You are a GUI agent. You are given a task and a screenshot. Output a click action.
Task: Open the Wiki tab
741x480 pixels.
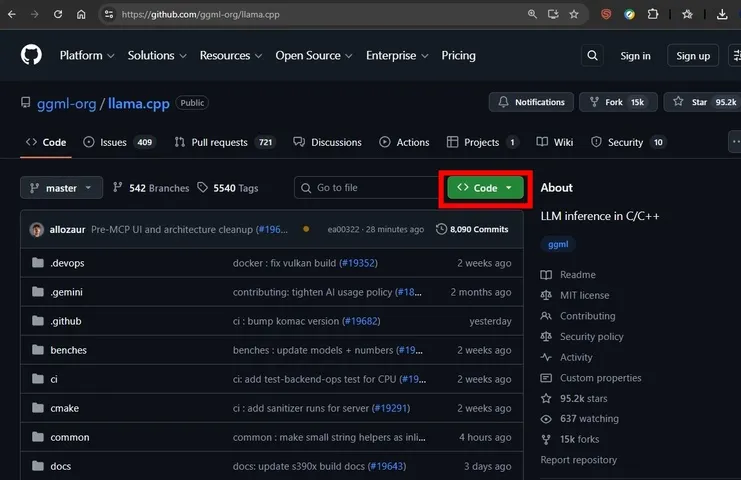pyautogui.click(x=555, y=142)
